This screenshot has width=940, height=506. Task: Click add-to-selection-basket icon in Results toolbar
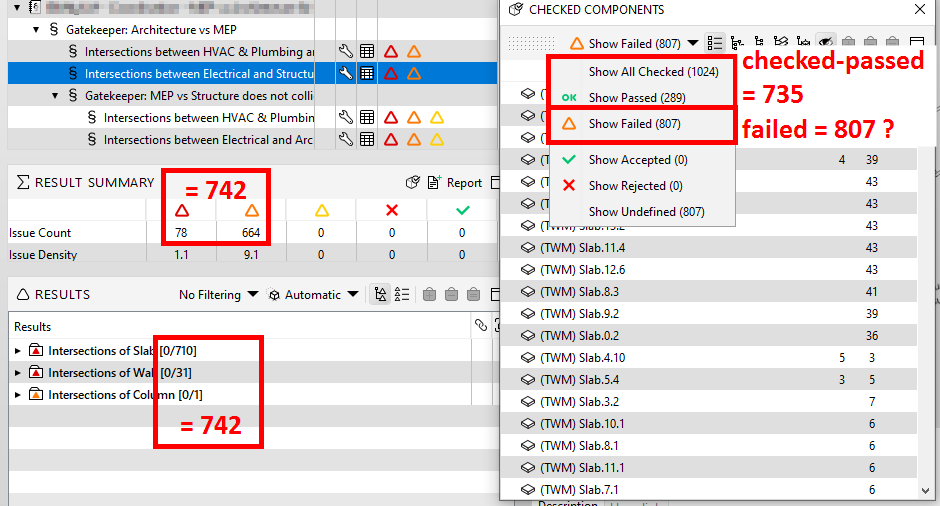429,294
